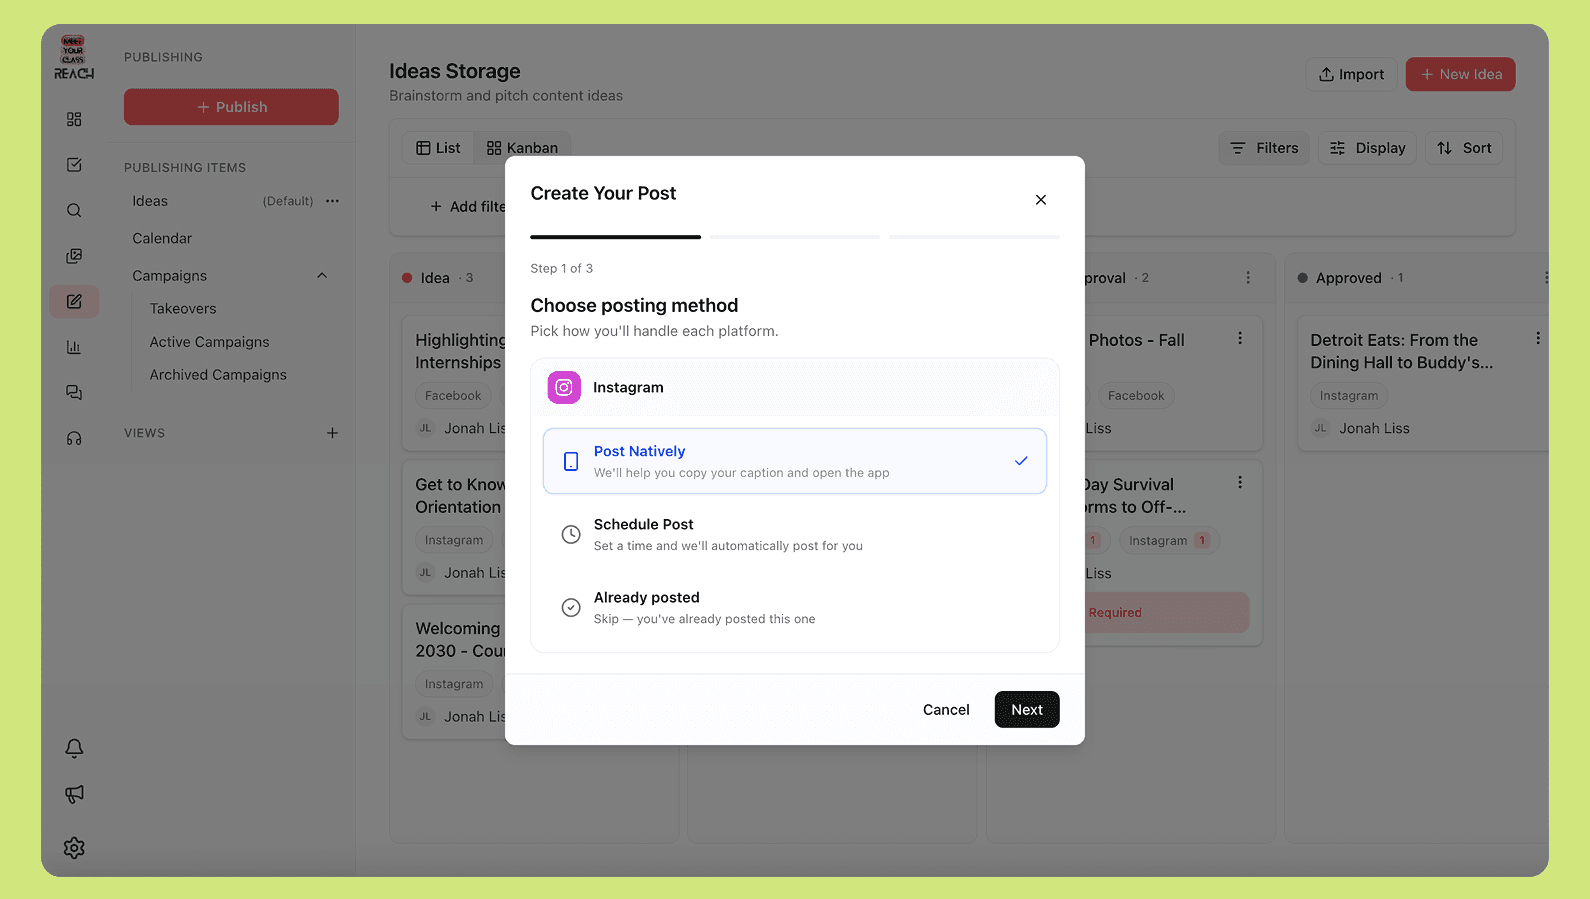Image resolution: width=1590 pixels, height=899 pixels.
Task: Click the Instagram tag on Day Survival card
Action: click(1169, 541)
